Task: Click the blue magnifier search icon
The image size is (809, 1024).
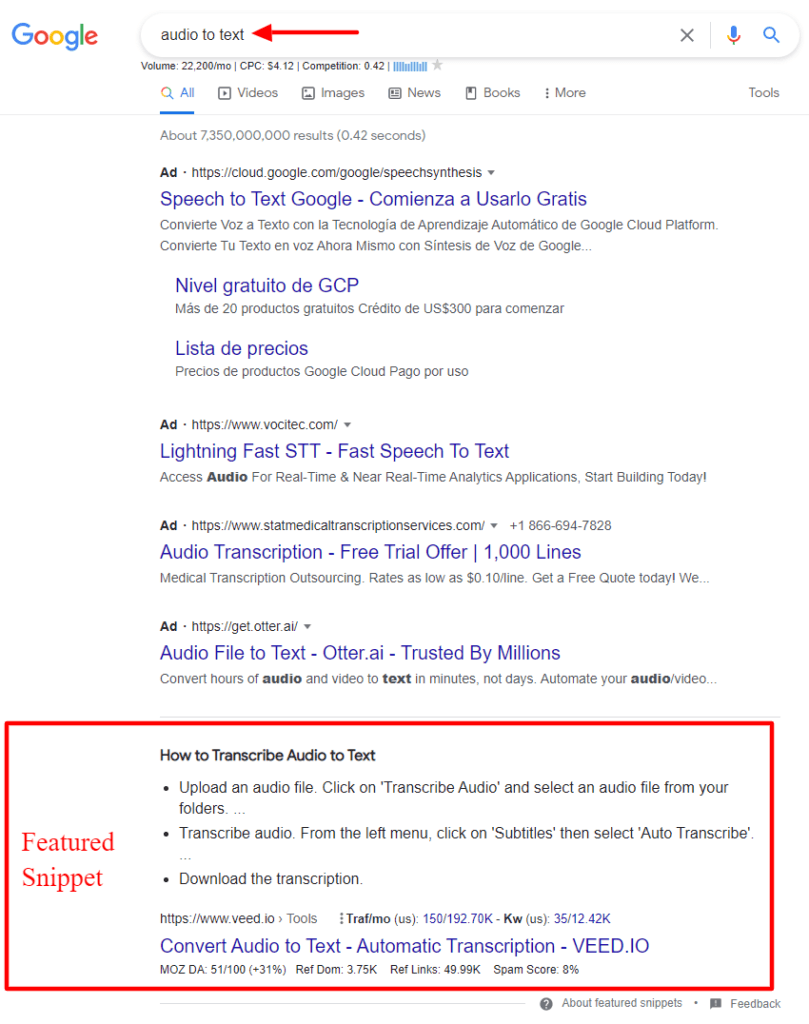Action: pos(771,35)
